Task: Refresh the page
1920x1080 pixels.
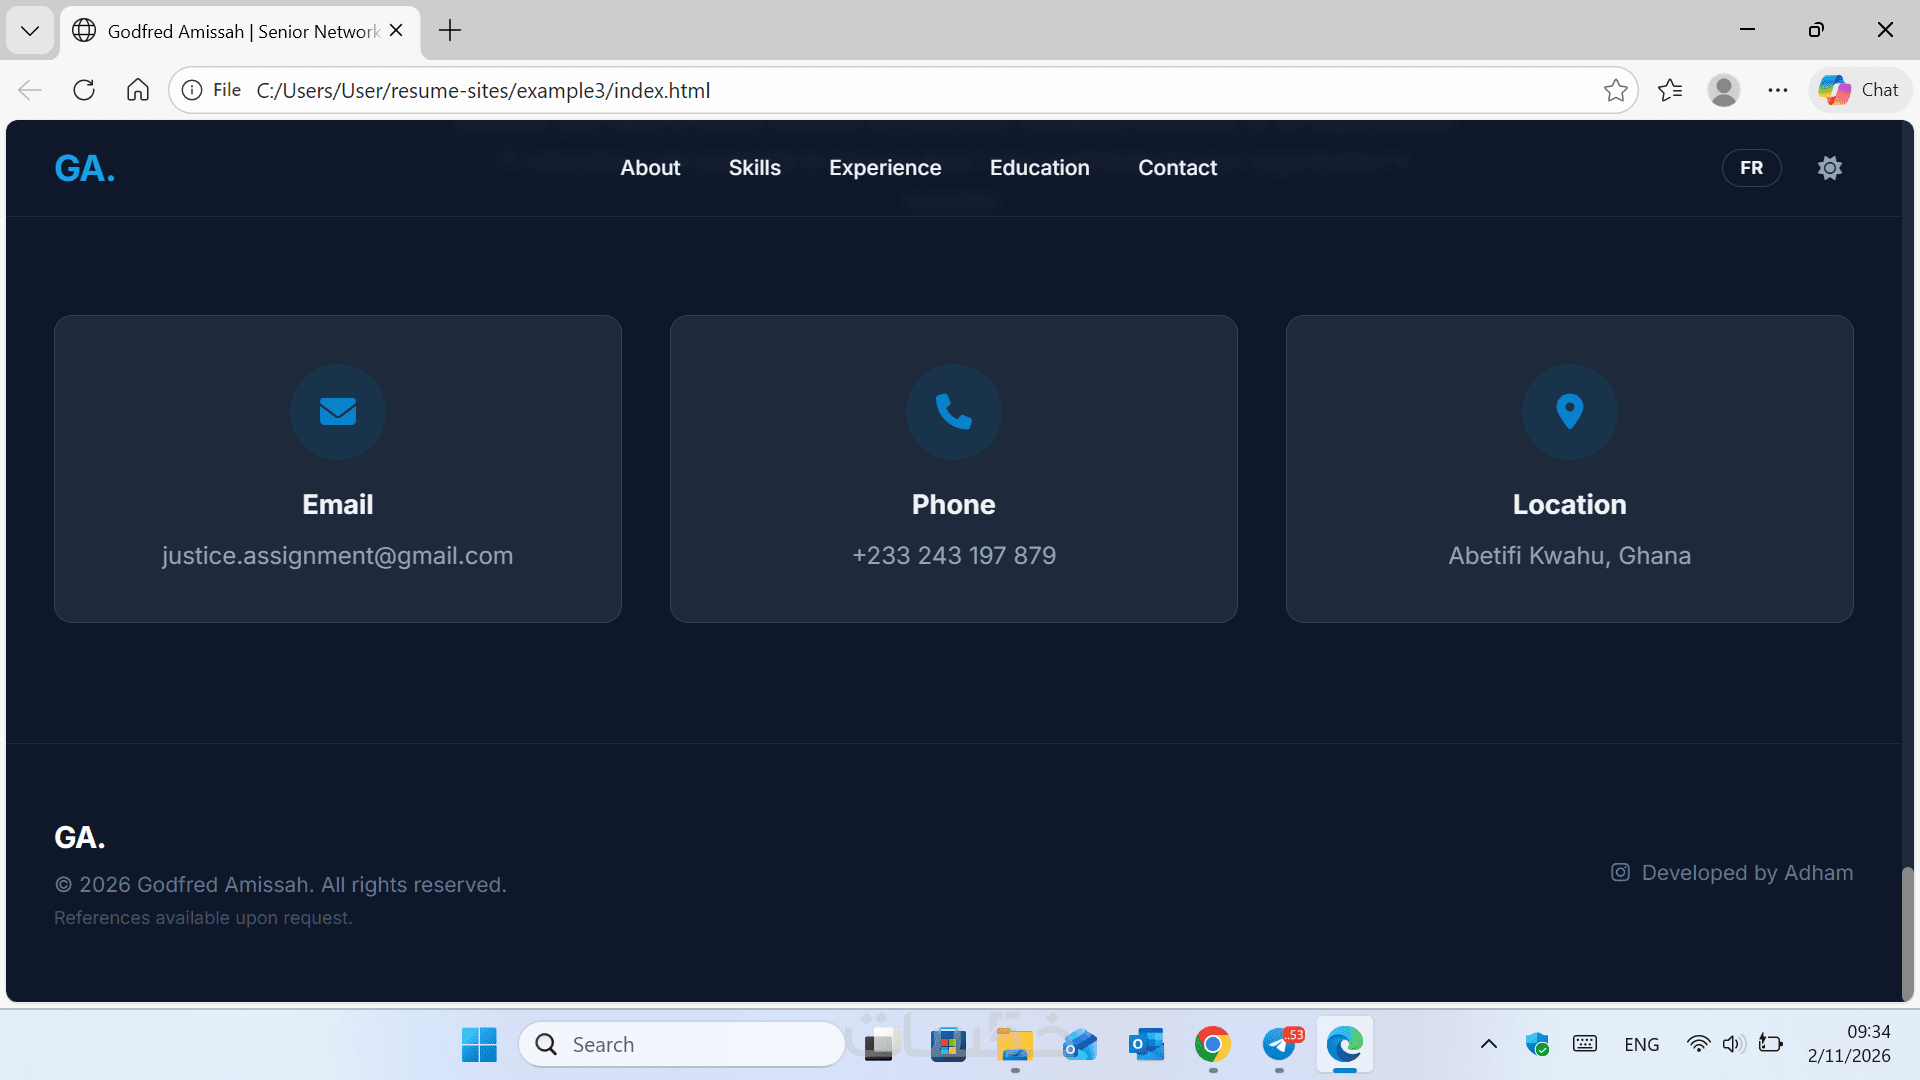Action: [x=84, y=90]
